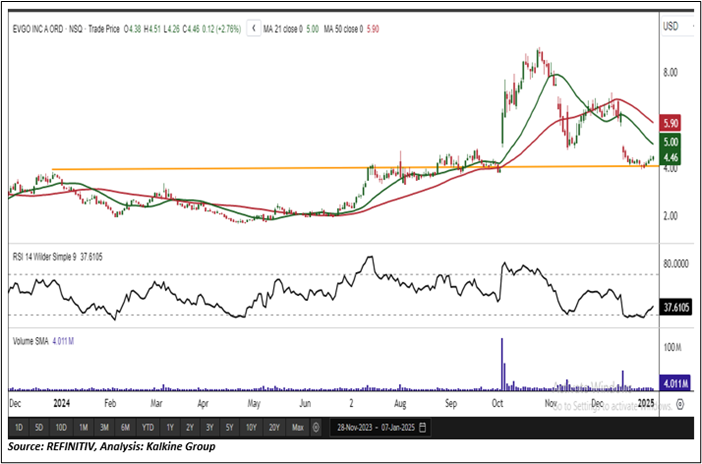Viewport: 702px width, 464px height.
Task: Select the 10D time range button
Action: (61, 428)
